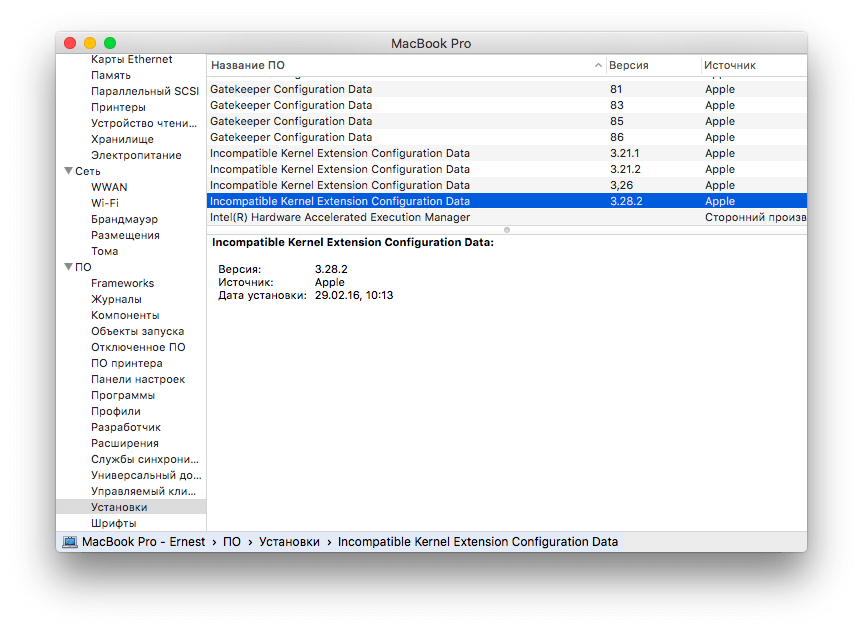Viewport: 863px width, 632px height.
Task: Collapse the Сеть section
Action: (x=68, y=171)
